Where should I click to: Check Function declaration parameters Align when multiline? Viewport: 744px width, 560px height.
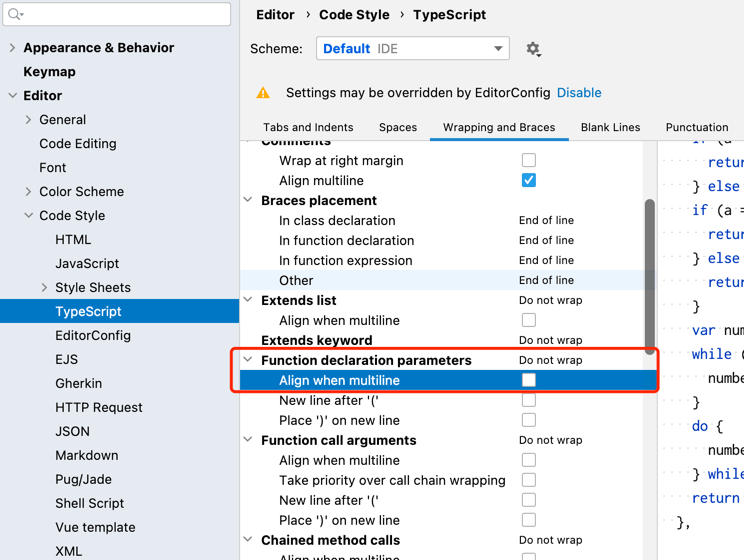tap(529, 380)
